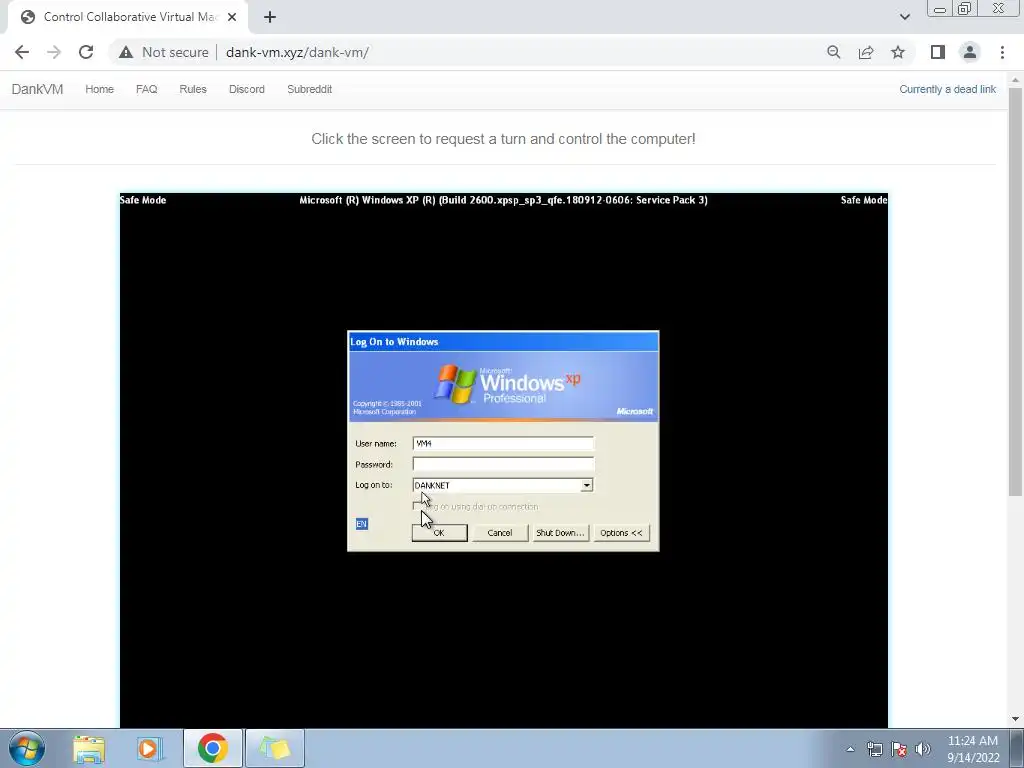Open a new tab with the plus button
Image resolution: width=1024 pixels, height=768 pixels.
270,17
